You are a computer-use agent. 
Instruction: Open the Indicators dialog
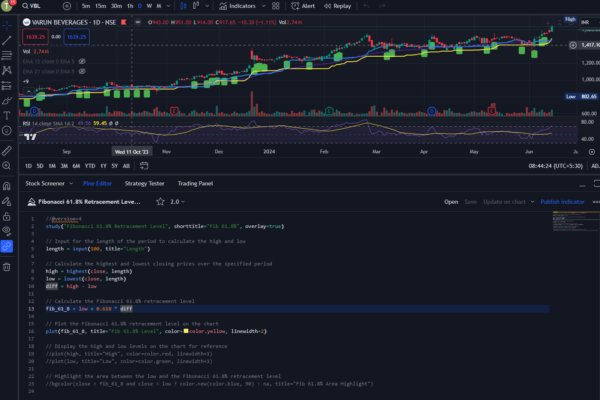point(237,6)
